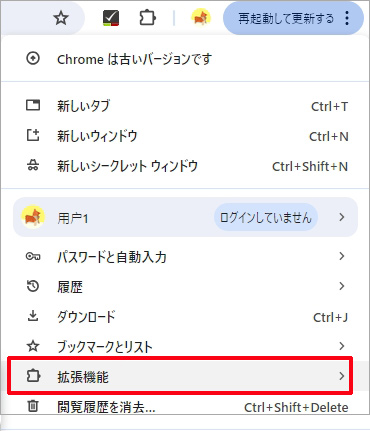Click the Ctrl+T shortcut label
The height and width of the screenshot is (431, 370).
click(x=329, y=107)
